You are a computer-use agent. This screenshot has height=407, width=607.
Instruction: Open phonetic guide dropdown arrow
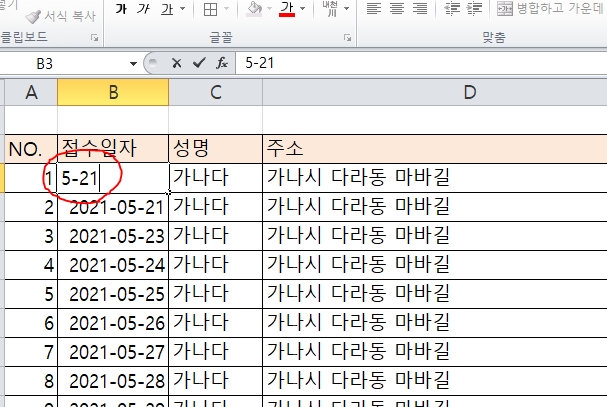[346, 9]
